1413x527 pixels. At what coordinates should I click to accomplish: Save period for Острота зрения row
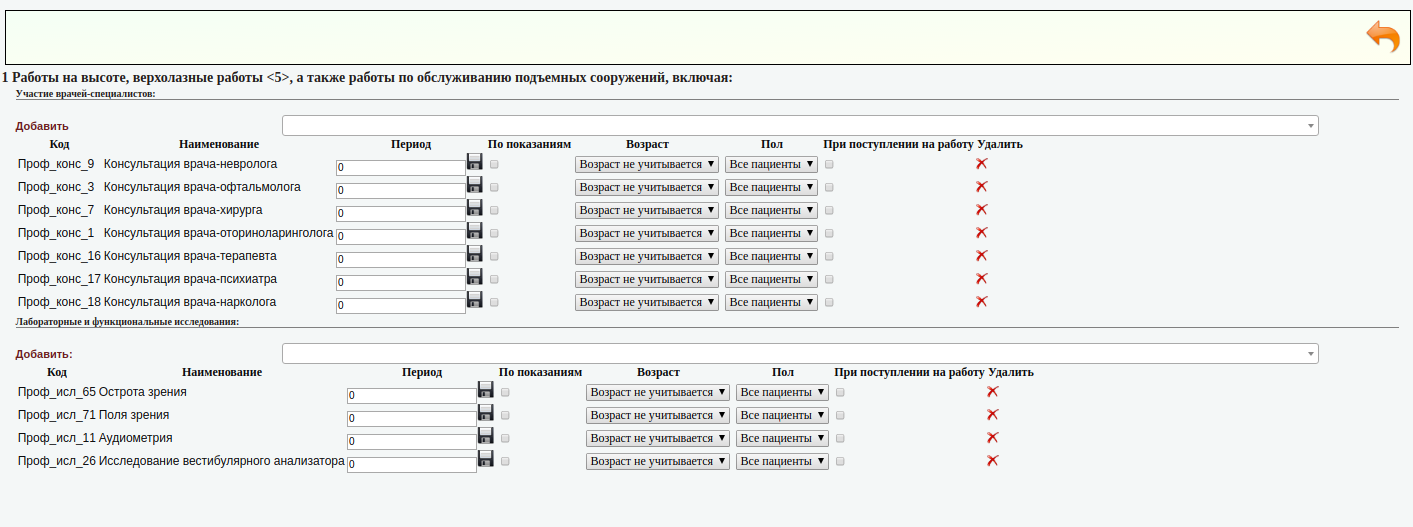coord(486,389)
